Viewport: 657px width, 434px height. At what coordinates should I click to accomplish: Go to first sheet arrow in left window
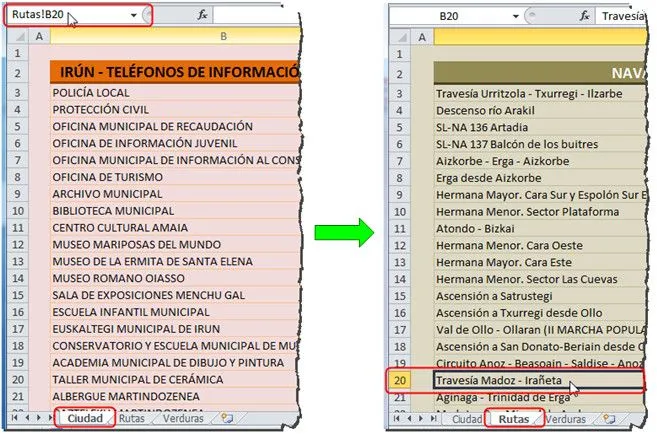[15, 418]
